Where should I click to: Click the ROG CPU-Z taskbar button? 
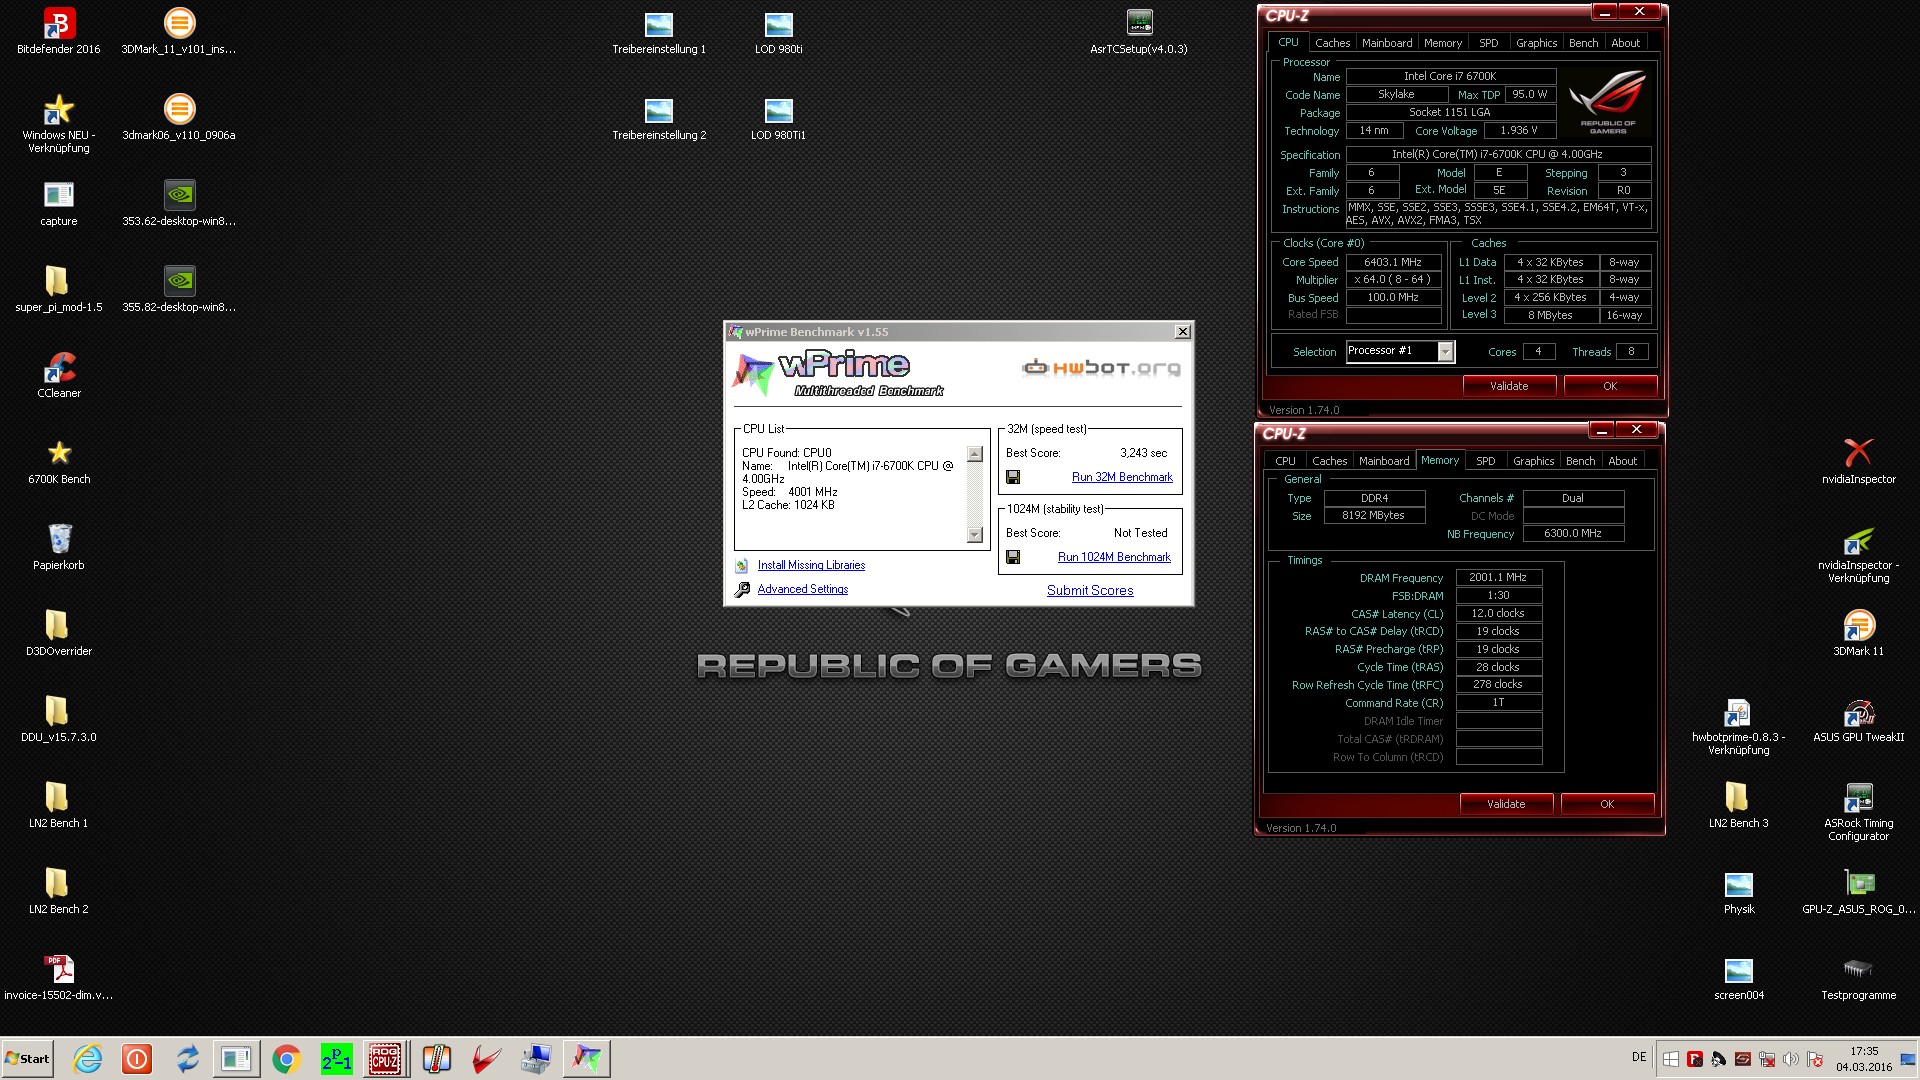[x=385, y=1059]
